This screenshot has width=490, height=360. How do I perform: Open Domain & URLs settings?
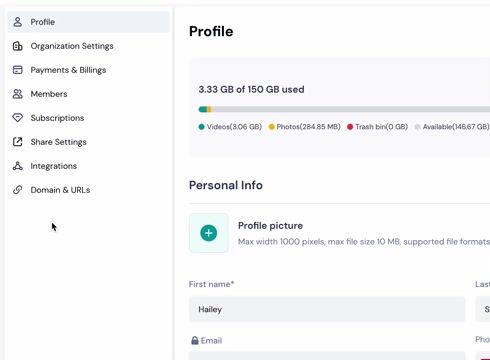pos(88,190)
